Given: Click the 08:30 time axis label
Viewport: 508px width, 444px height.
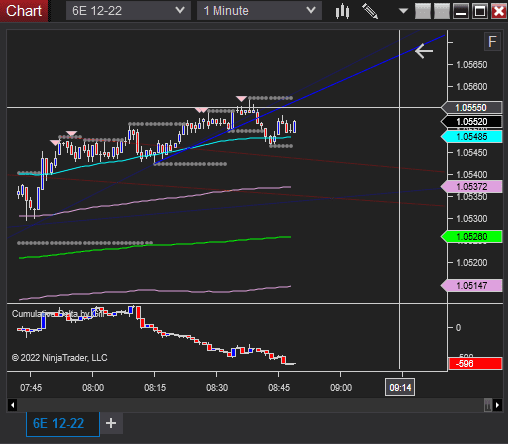Looking at the screenshot, I should pyautogui.click(x=217, y=388).
